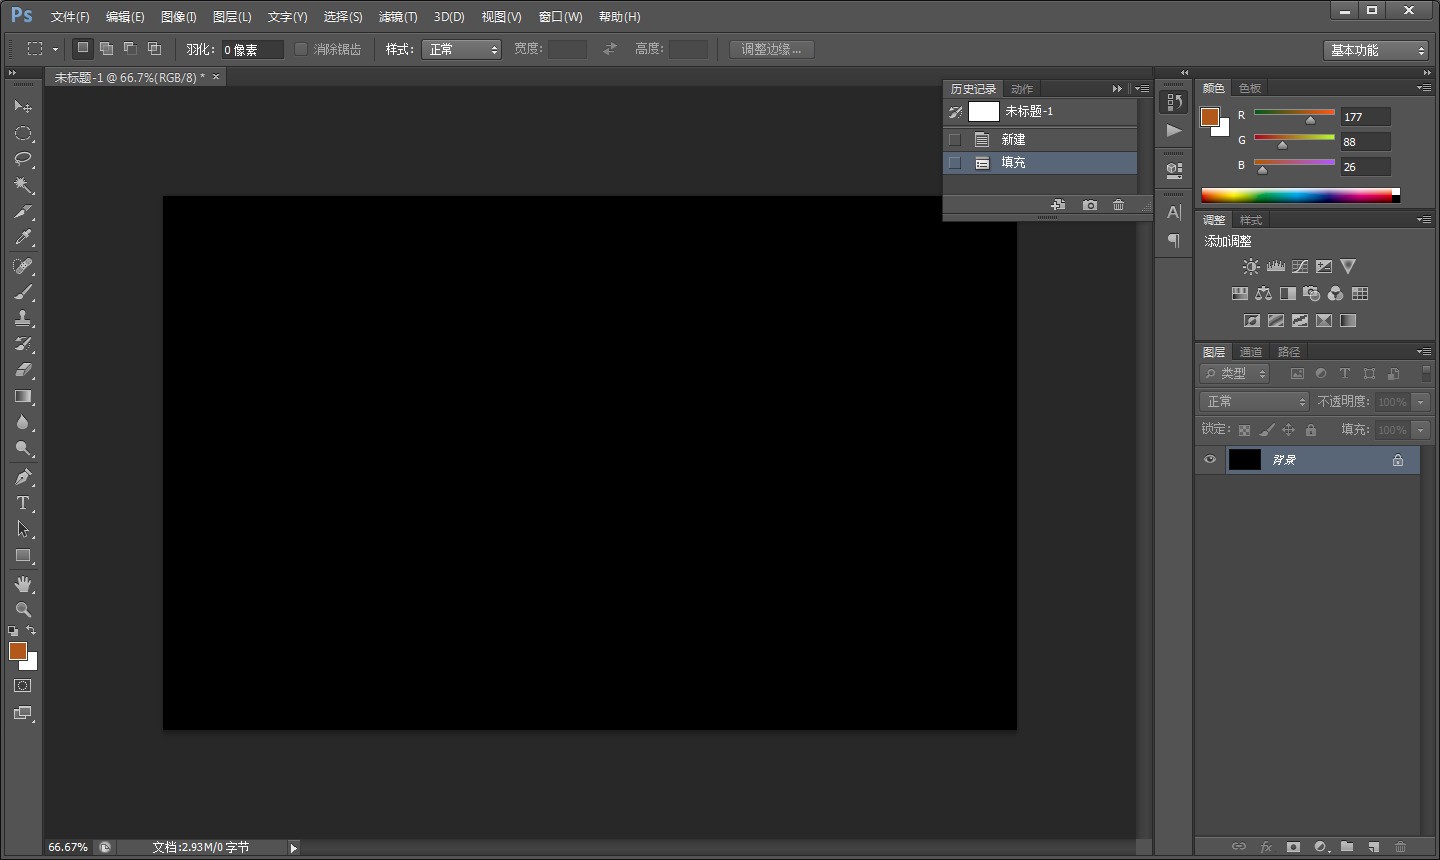The width and height of the screenshot is (1440, 860).
Task: Add Curves adjustment
Action: [x=1300, y=267]
